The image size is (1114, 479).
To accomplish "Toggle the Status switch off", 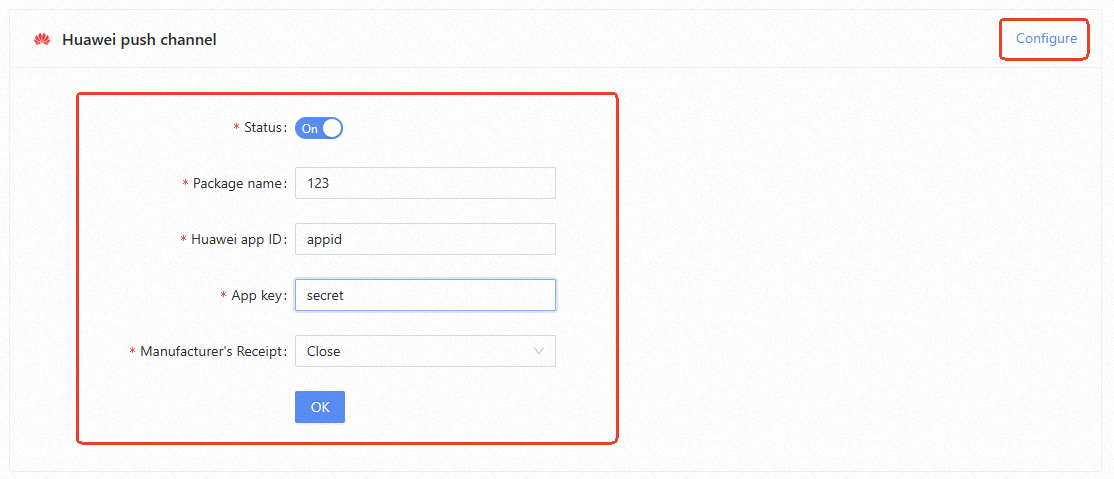I will (x=319, y=128).
